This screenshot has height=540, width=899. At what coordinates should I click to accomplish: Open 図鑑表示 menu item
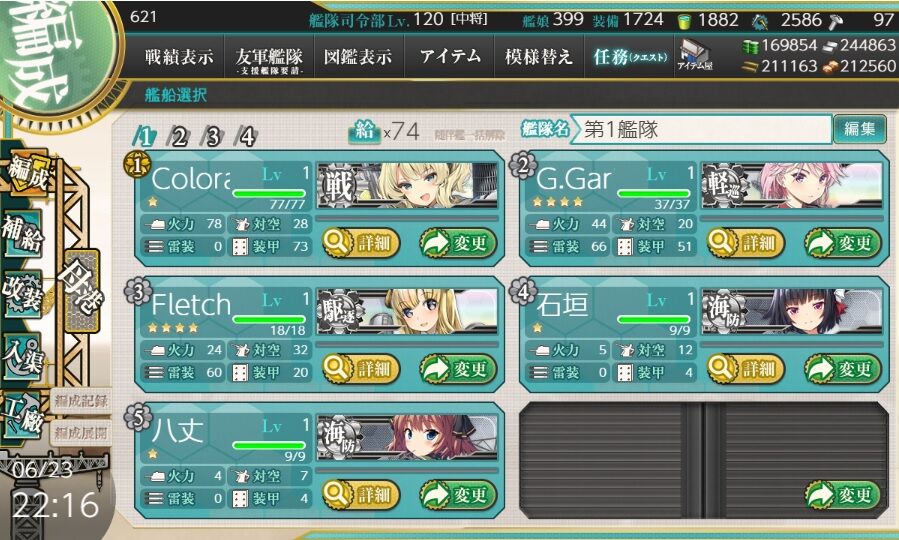coord(358,57)
